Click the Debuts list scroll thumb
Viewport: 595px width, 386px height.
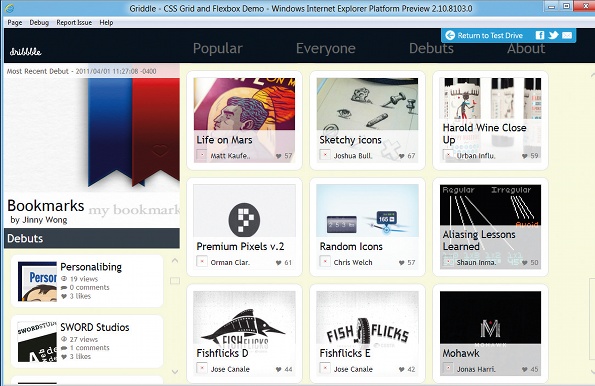175,281
